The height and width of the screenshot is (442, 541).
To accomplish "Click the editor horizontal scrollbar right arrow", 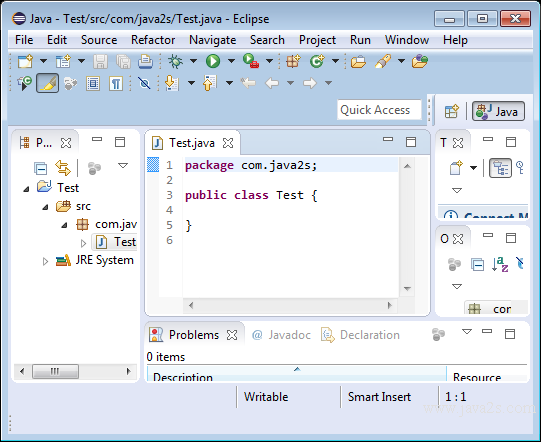I will (390, 305).
